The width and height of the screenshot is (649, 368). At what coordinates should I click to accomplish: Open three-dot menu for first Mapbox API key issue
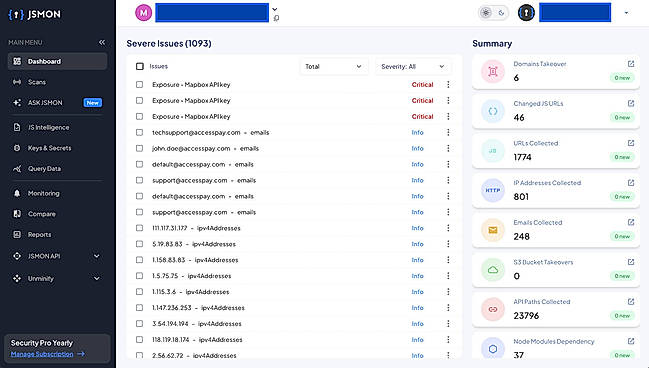coord(448,84)
